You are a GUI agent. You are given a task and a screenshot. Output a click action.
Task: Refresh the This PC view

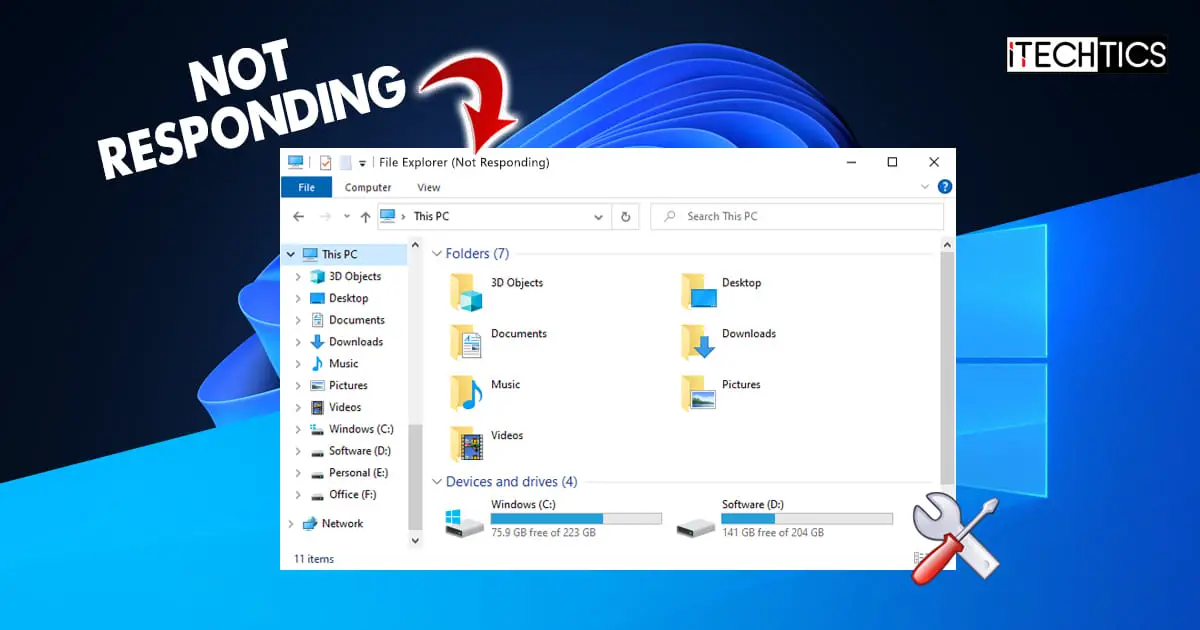tap(626, 216)
